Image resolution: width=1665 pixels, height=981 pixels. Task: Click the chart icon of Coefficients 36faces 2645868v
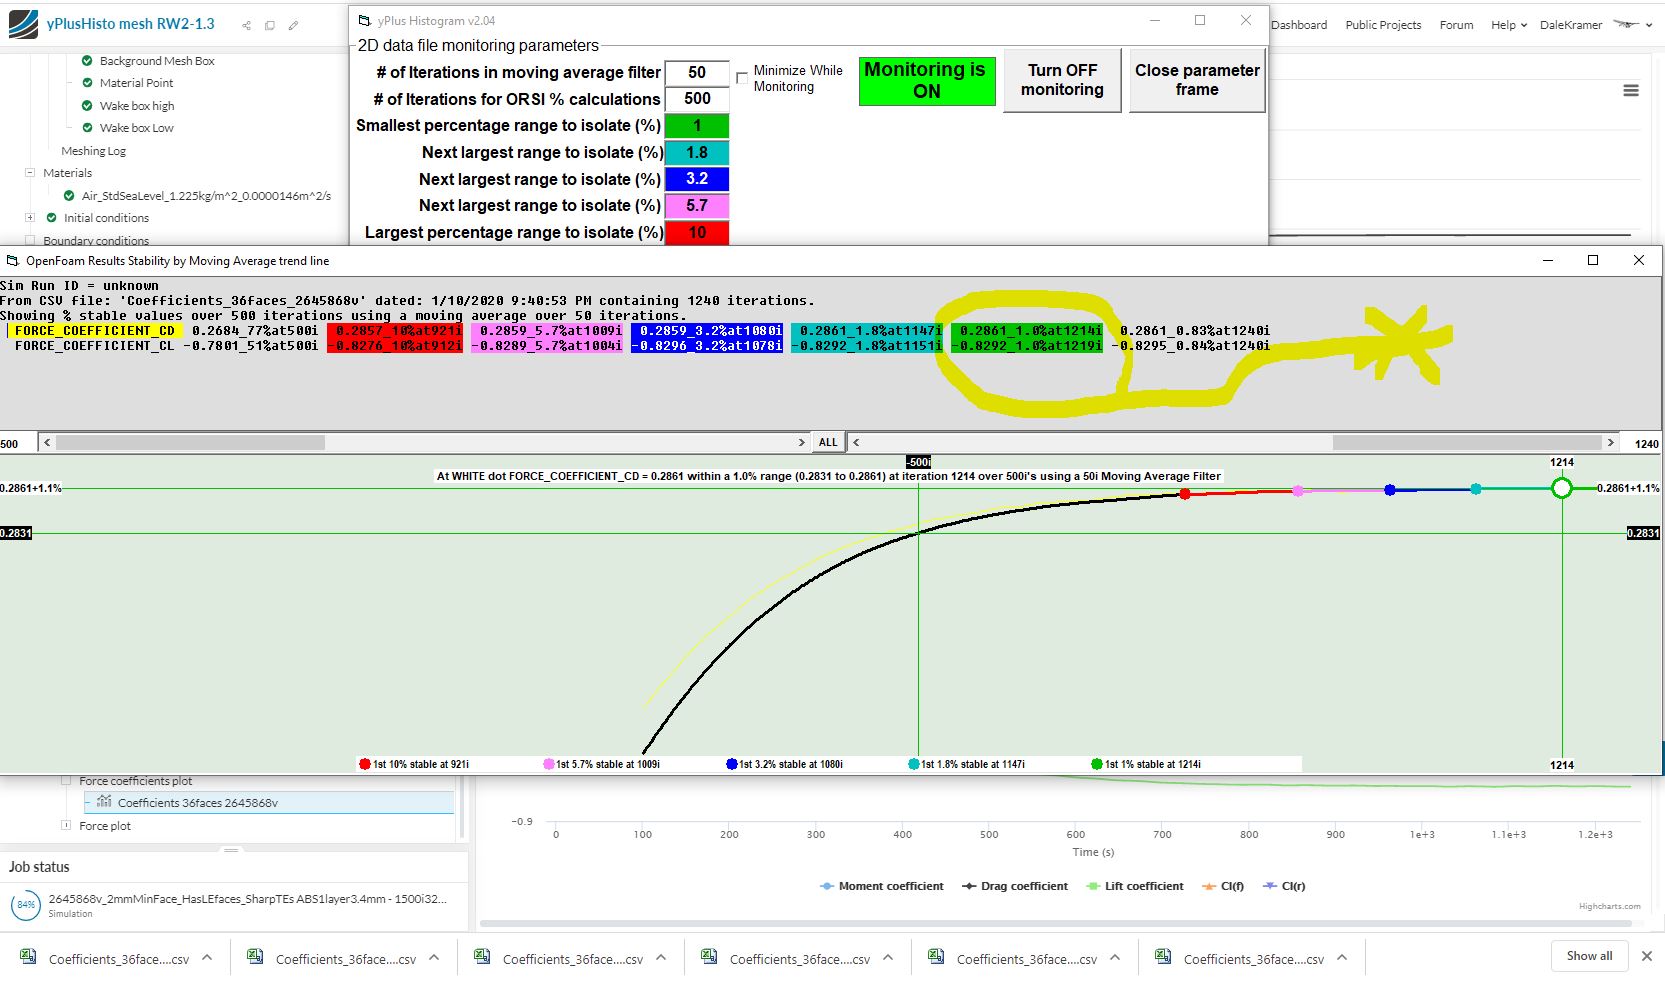(x=104, y=802)
